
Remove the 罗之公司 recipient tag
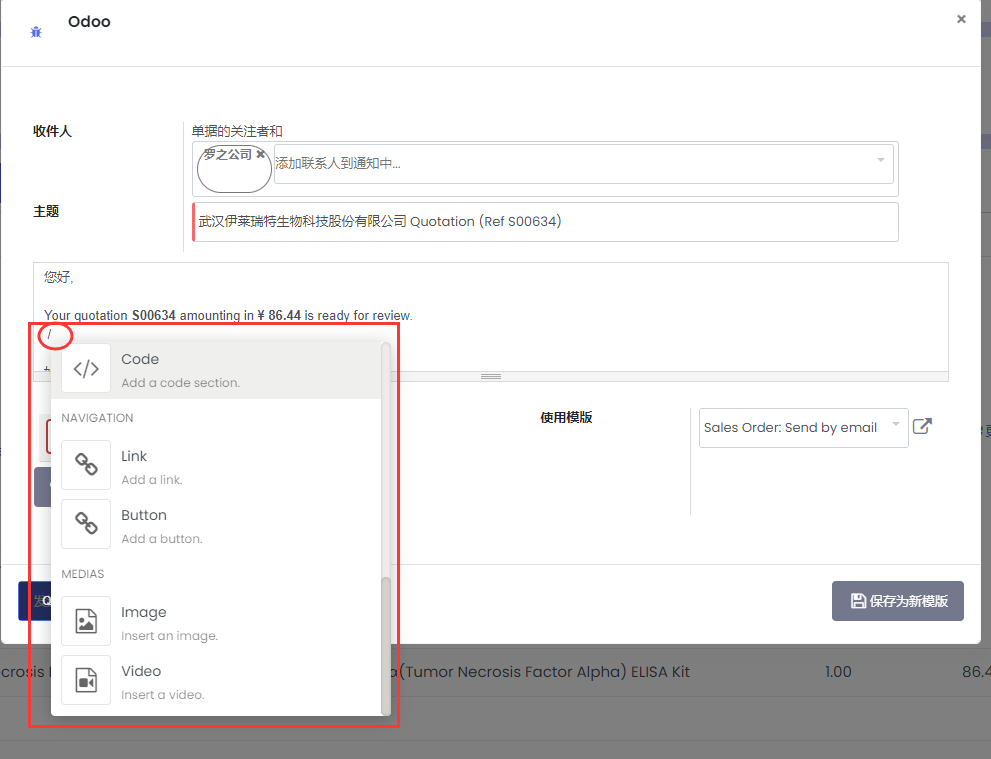tap(261, 155)
